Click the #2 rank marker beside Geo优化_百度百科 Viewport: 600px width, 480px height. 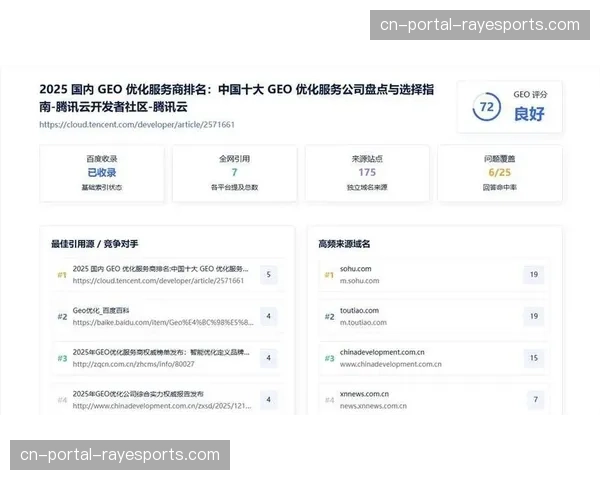[x=62, y=317]
